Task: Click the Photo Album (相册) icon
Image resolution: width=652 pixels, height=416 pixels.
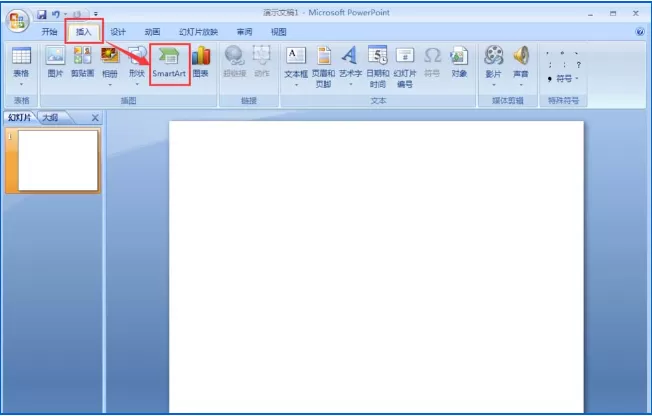Action: pyautogui.click(x=110, y=55)
